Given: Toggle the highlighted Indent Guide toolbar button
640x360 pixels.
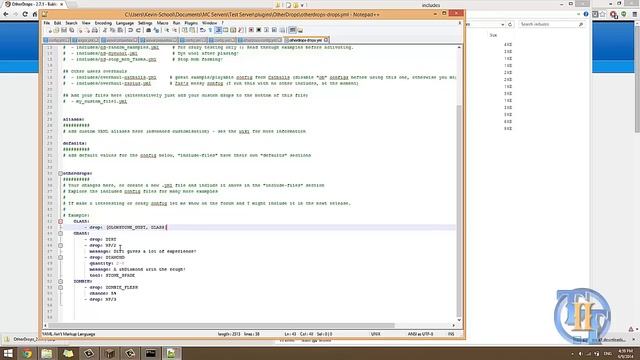Looking at the screenshot, I should (x=218, y=30).
